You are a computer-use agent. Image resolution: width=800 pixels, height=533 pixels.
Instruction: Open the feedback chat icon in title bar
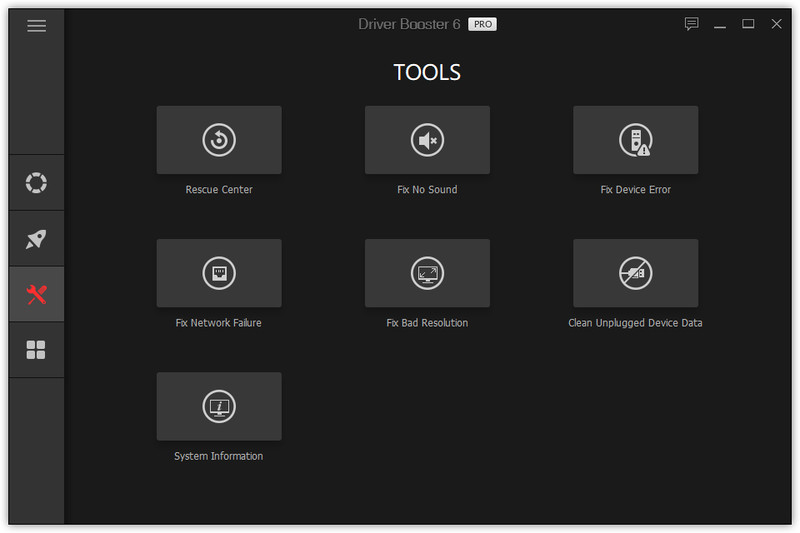coord(691,24)
